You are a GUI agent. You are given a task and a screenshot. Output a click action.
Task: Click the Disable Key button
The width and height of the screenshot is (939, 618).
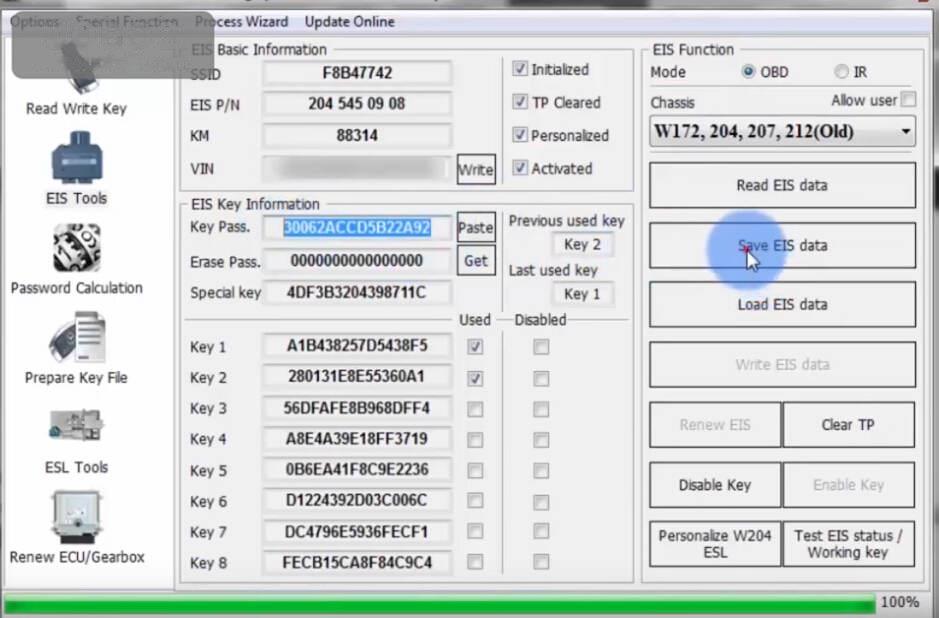(x=715, y=484)
